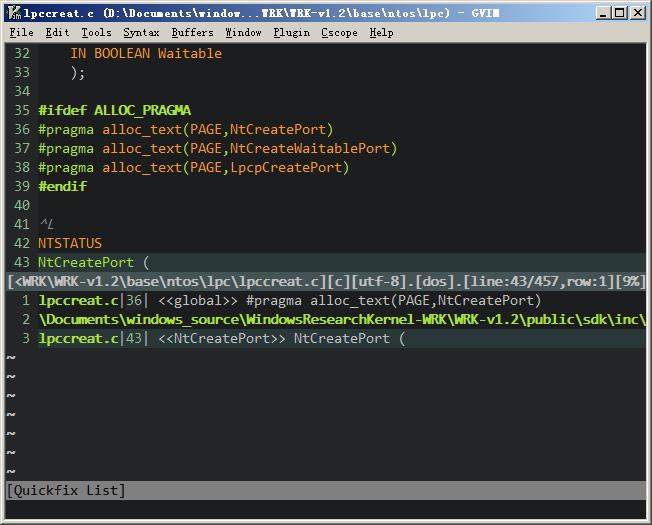Click the GVim application icon in title bar

coord(15,13)
